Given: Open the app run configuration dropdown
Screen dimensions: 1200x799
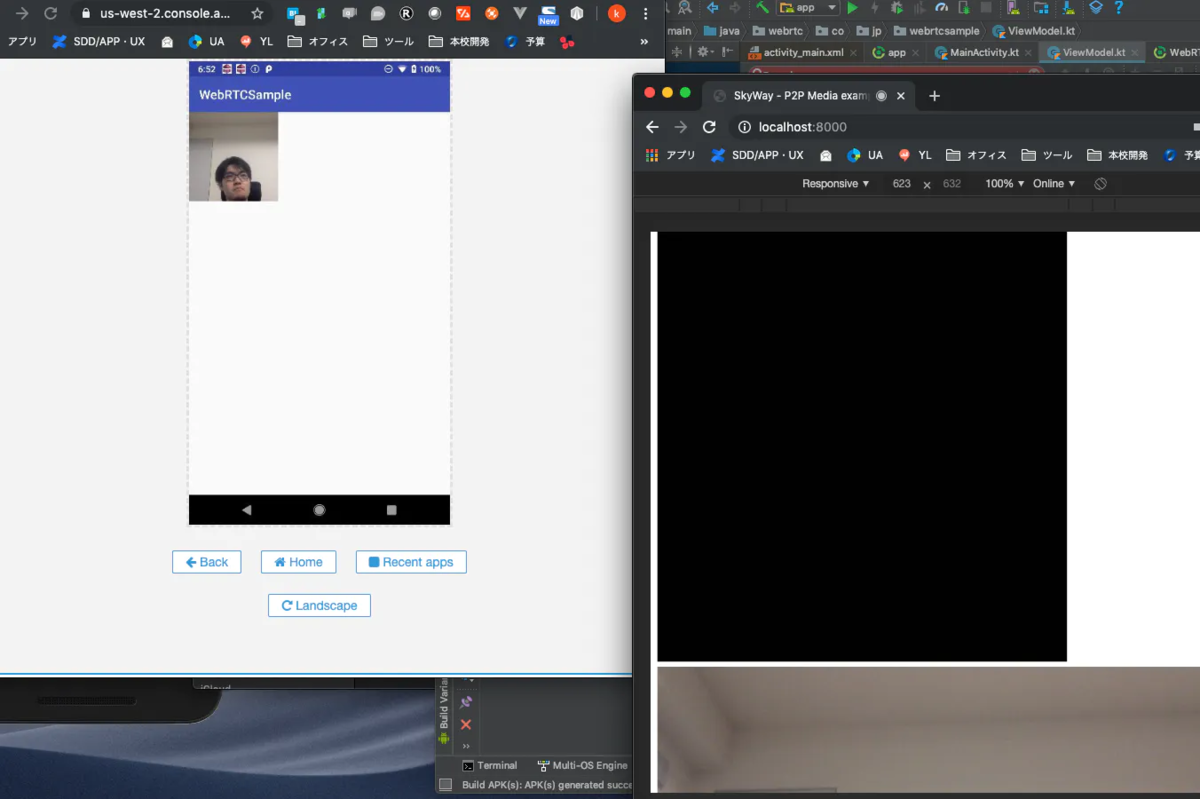Looking at the screenshot, I should point(806,8).
